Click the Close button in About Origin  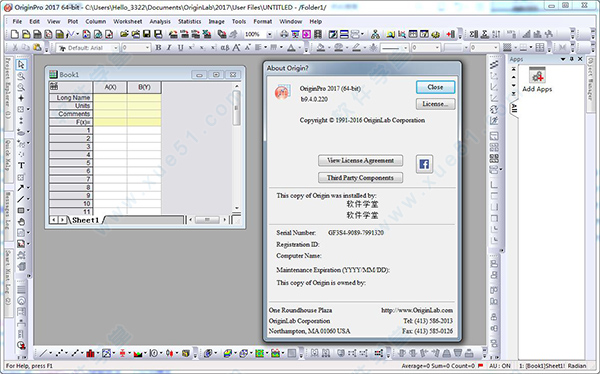pyautogui.click(x=435, y=87)
